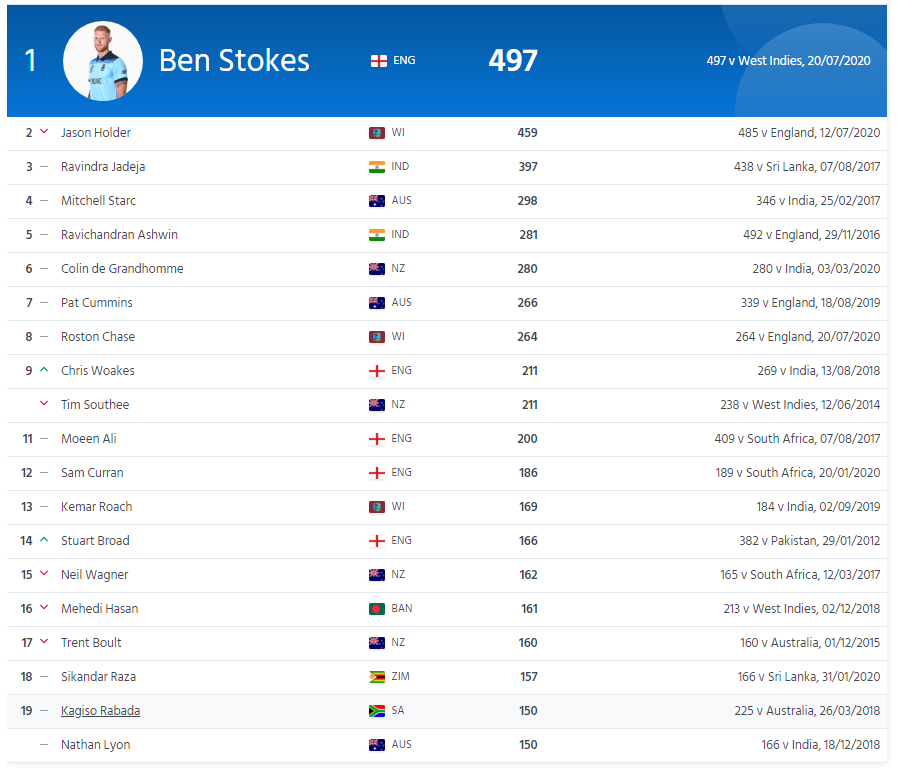Click the England flag next to Moeen Ali
This screenshot has height=772, width=897.
377,438
